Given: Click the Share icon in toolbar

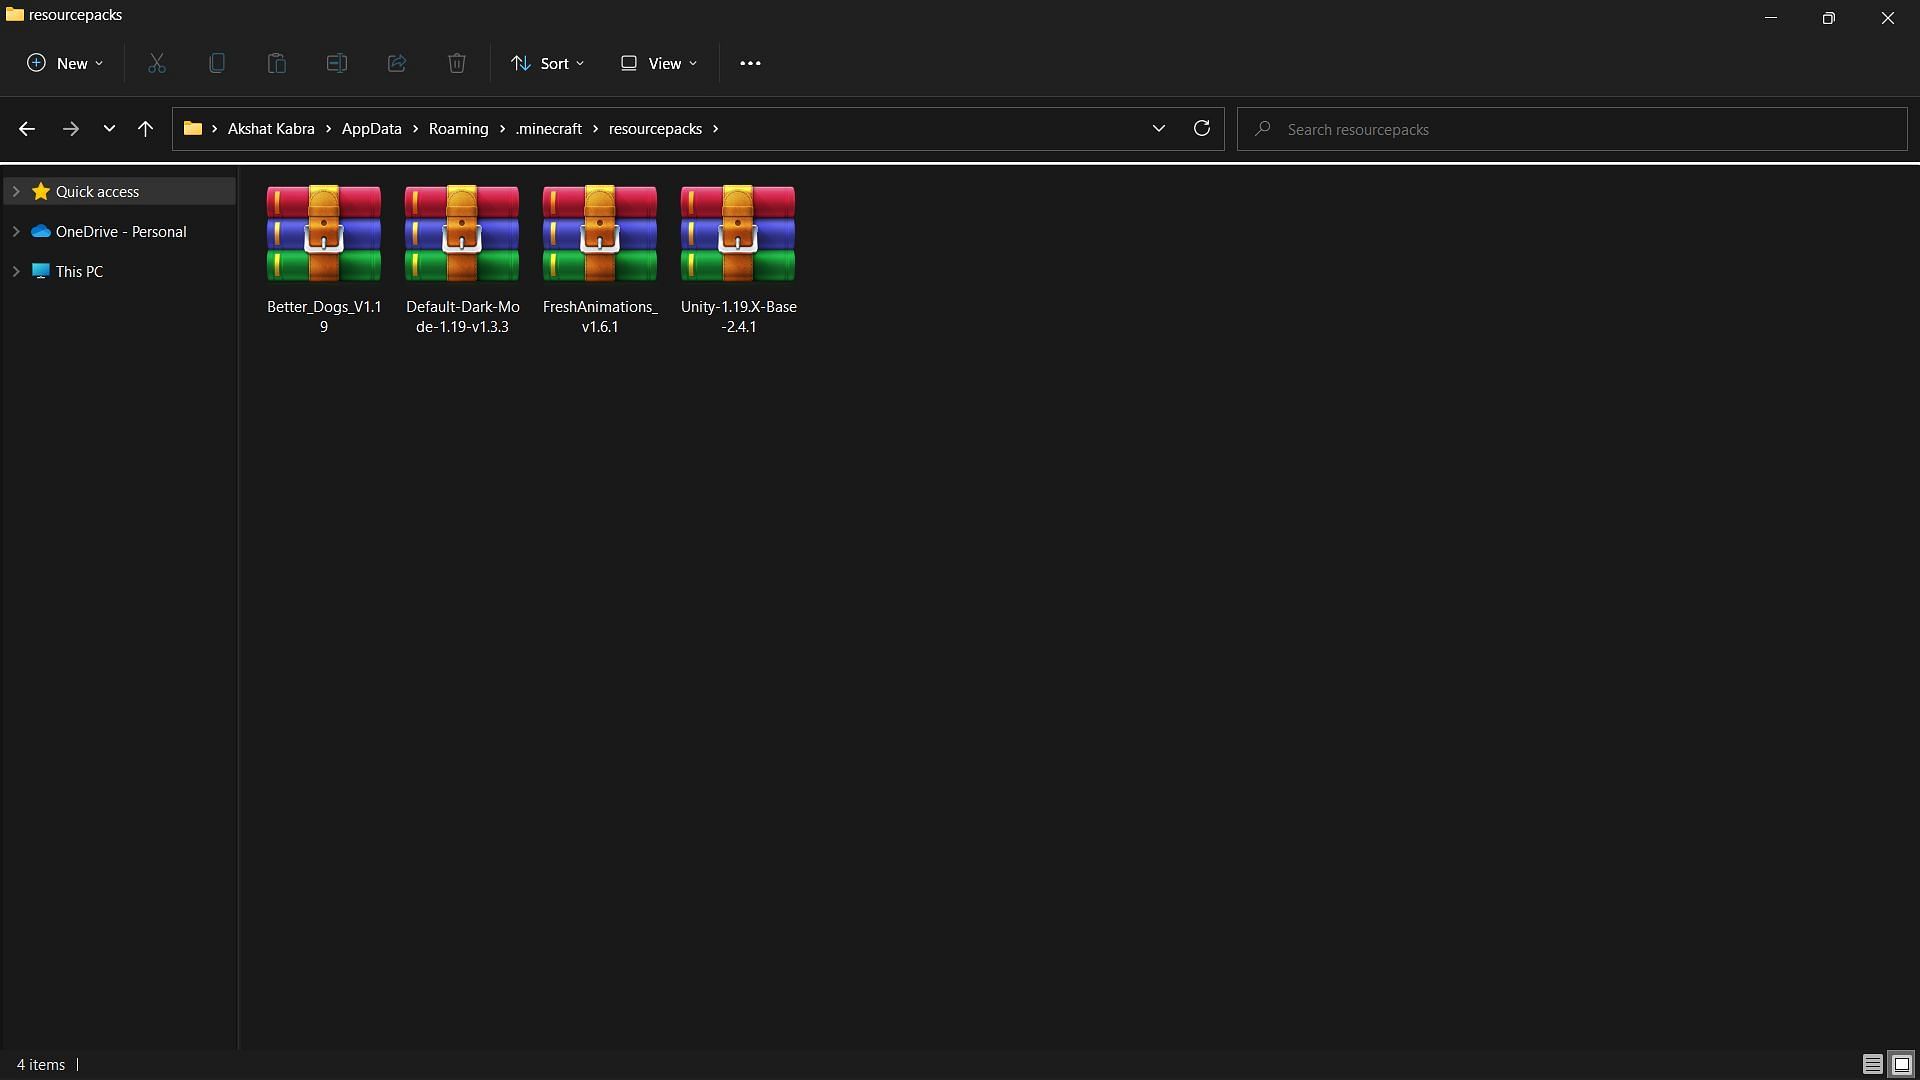Looking at the screenshot, I should pyautogui.click(x=397, y=63).
